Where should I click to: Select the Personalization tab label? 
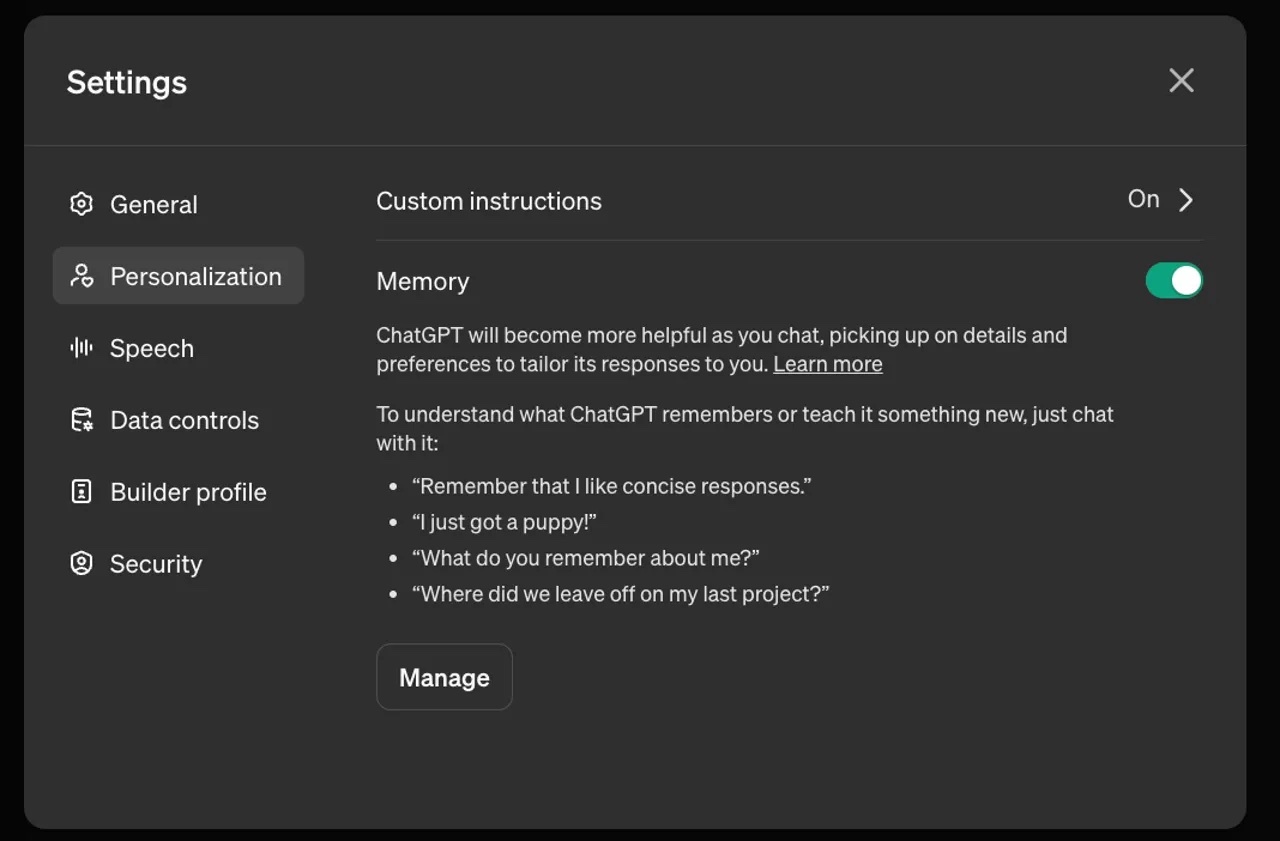tap(196, 277)
